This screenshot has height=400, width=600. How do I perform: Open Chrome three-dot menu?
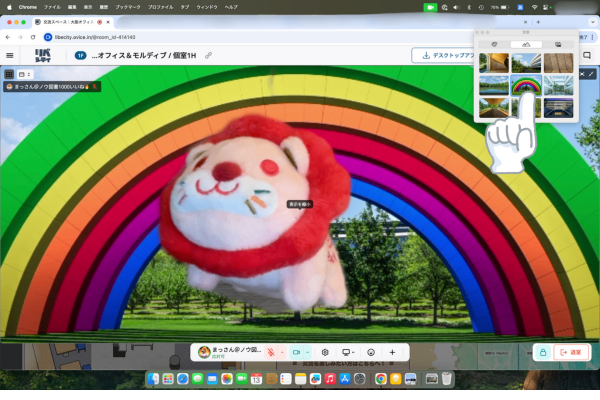coord(592,37)
